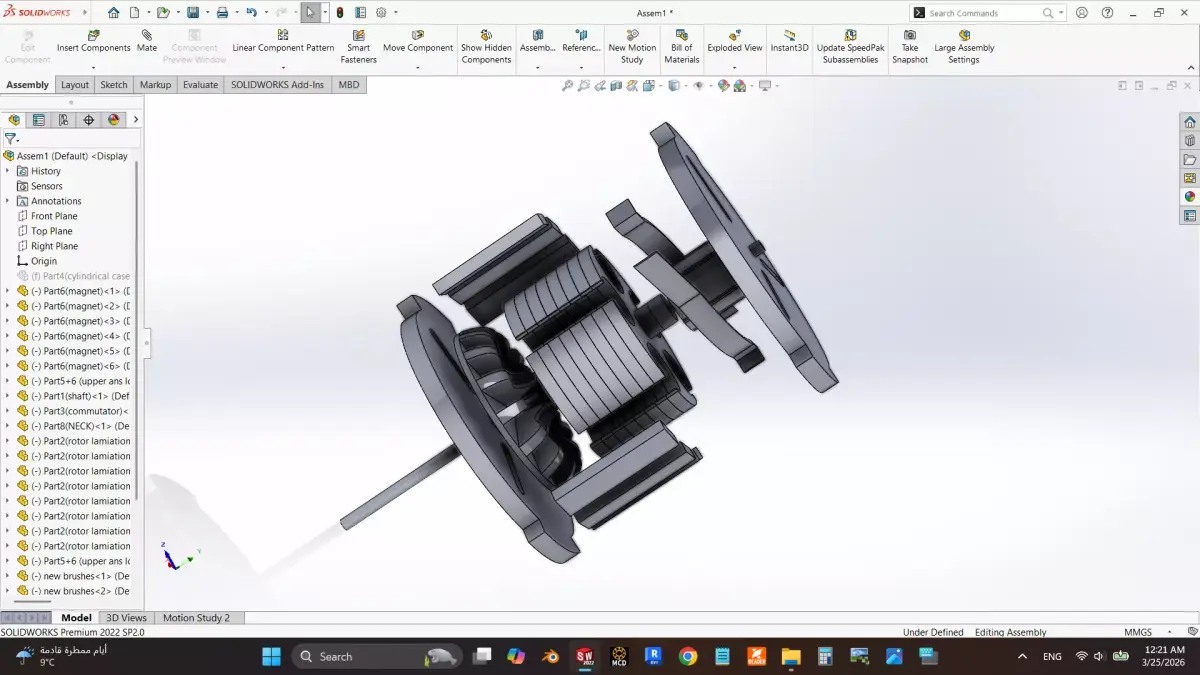Switch to the ConfigurationManager panel icon
This screenshot has height=675, width=1200.
pyautogui.click(x=63, y=119)
